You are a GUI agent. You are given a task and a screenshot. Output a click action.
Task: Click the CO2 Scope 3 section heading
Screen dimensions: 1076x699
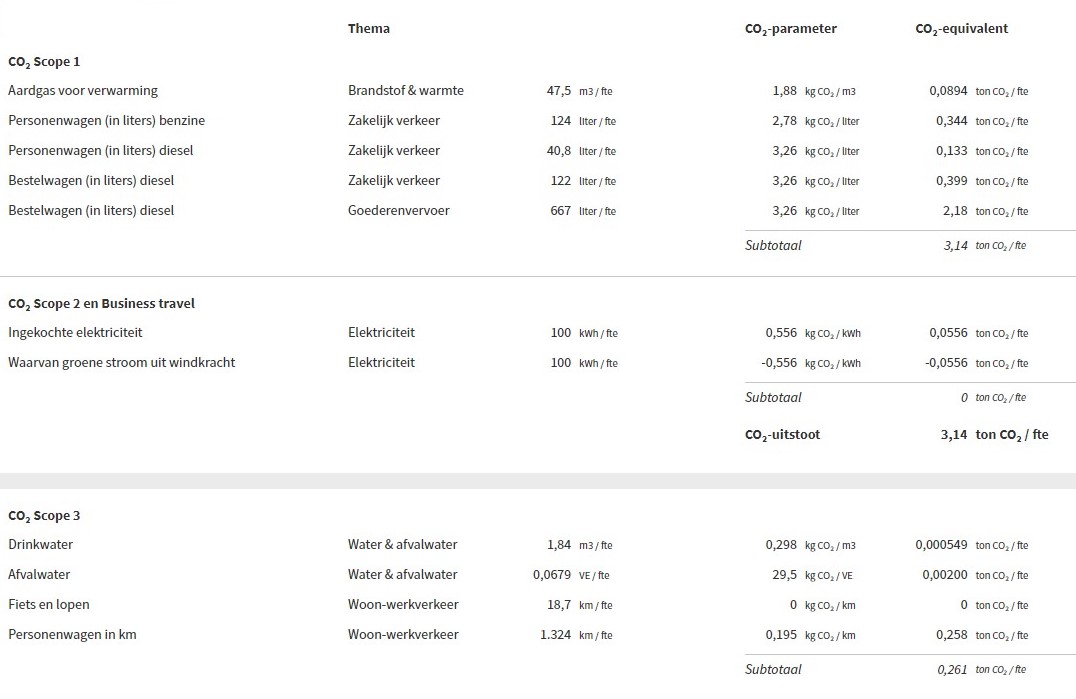[44, 516]
